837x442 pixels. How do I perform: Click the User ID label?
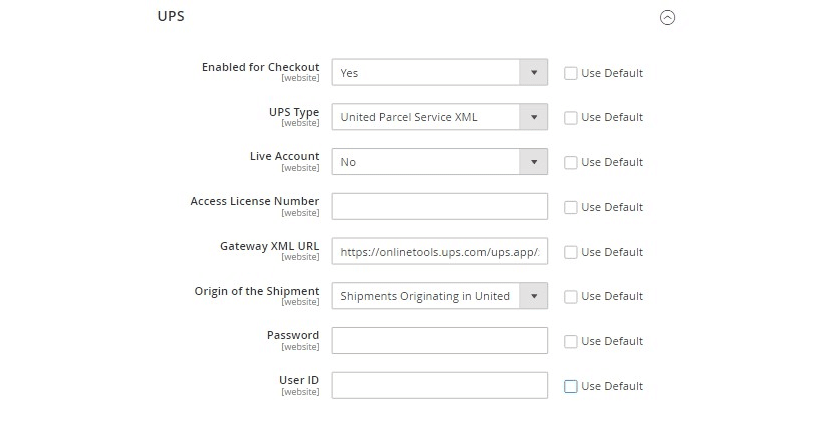(299, 380)
